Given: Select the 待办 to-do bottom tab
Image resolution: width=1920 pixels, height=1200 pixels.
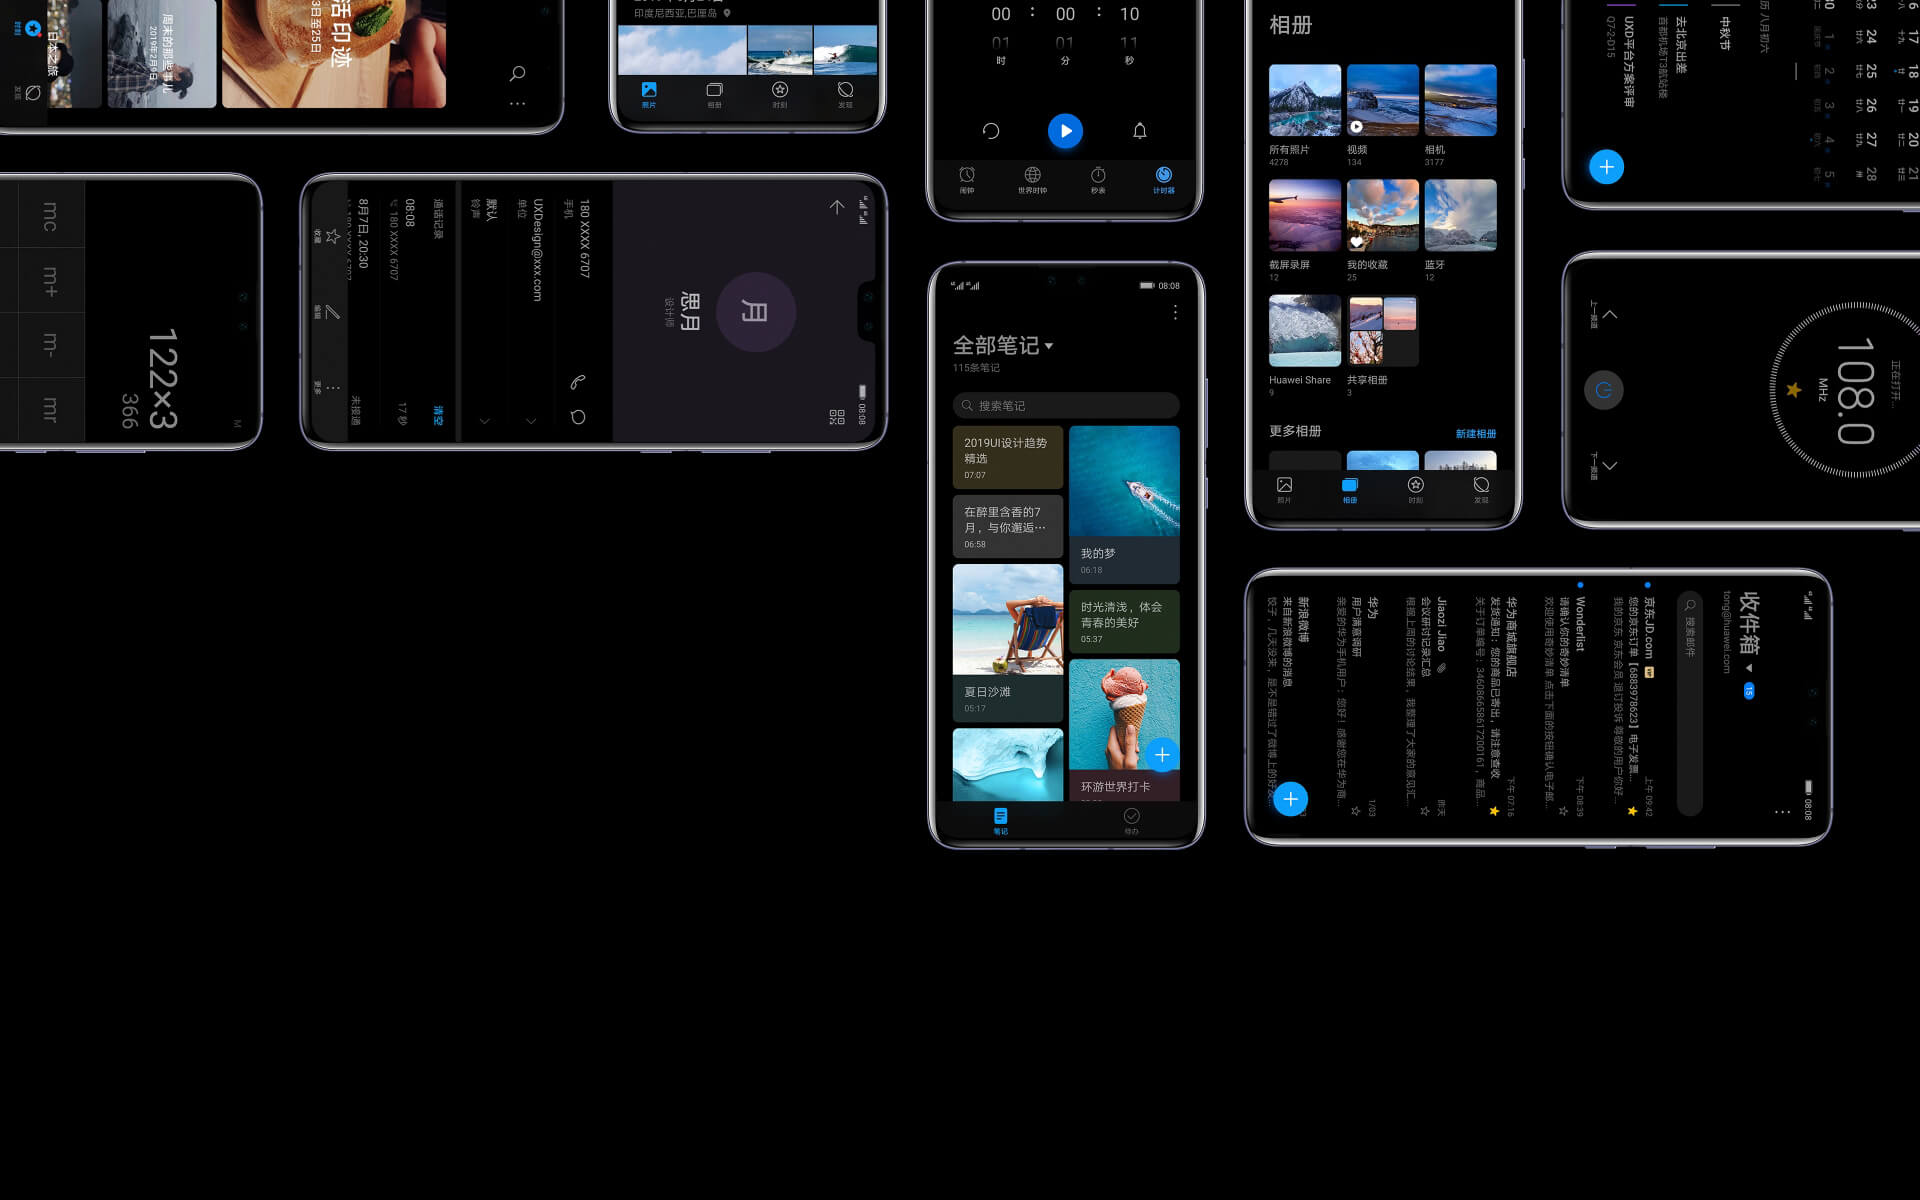Looking at the screenshot, I should coord(1132,821).
